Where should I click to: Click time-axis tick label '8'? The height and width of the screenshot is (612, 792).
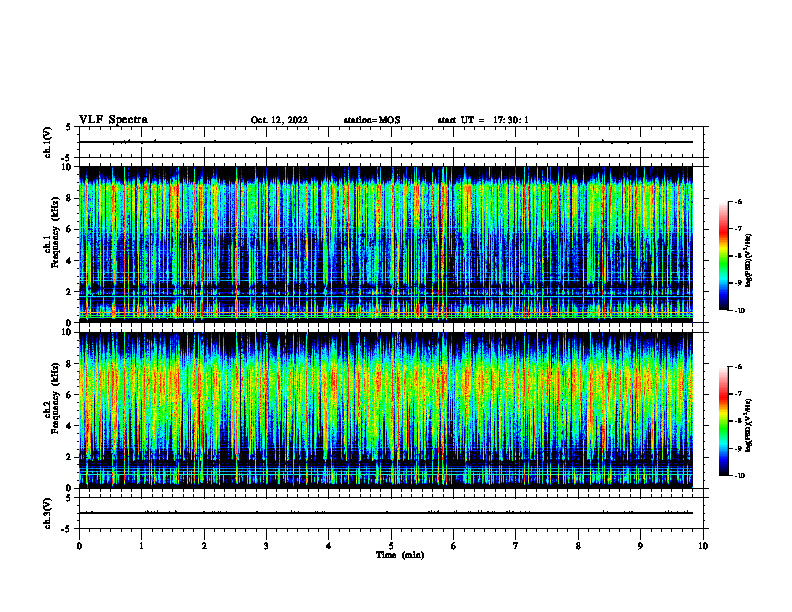578,546
